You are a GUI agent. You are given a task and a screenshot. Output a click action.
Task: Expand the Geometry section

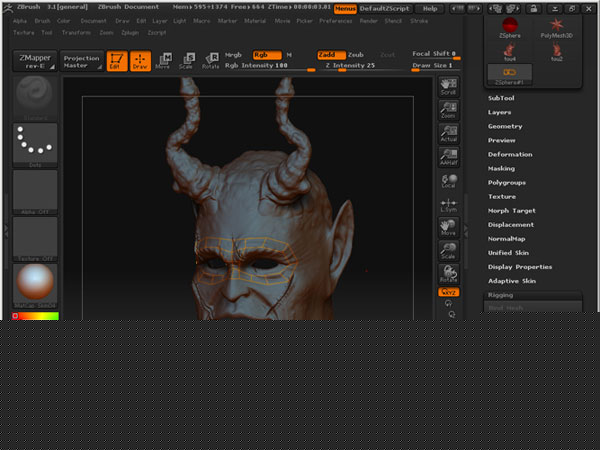505,127
